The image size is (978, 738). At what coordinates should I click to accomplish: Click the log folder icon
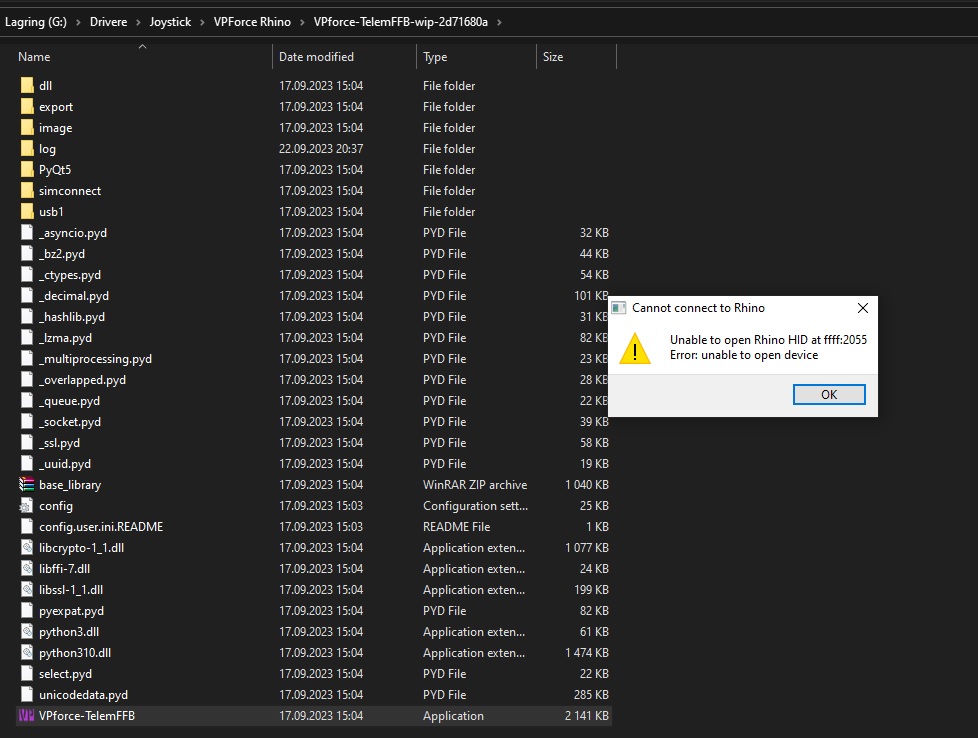coord(27,148)
